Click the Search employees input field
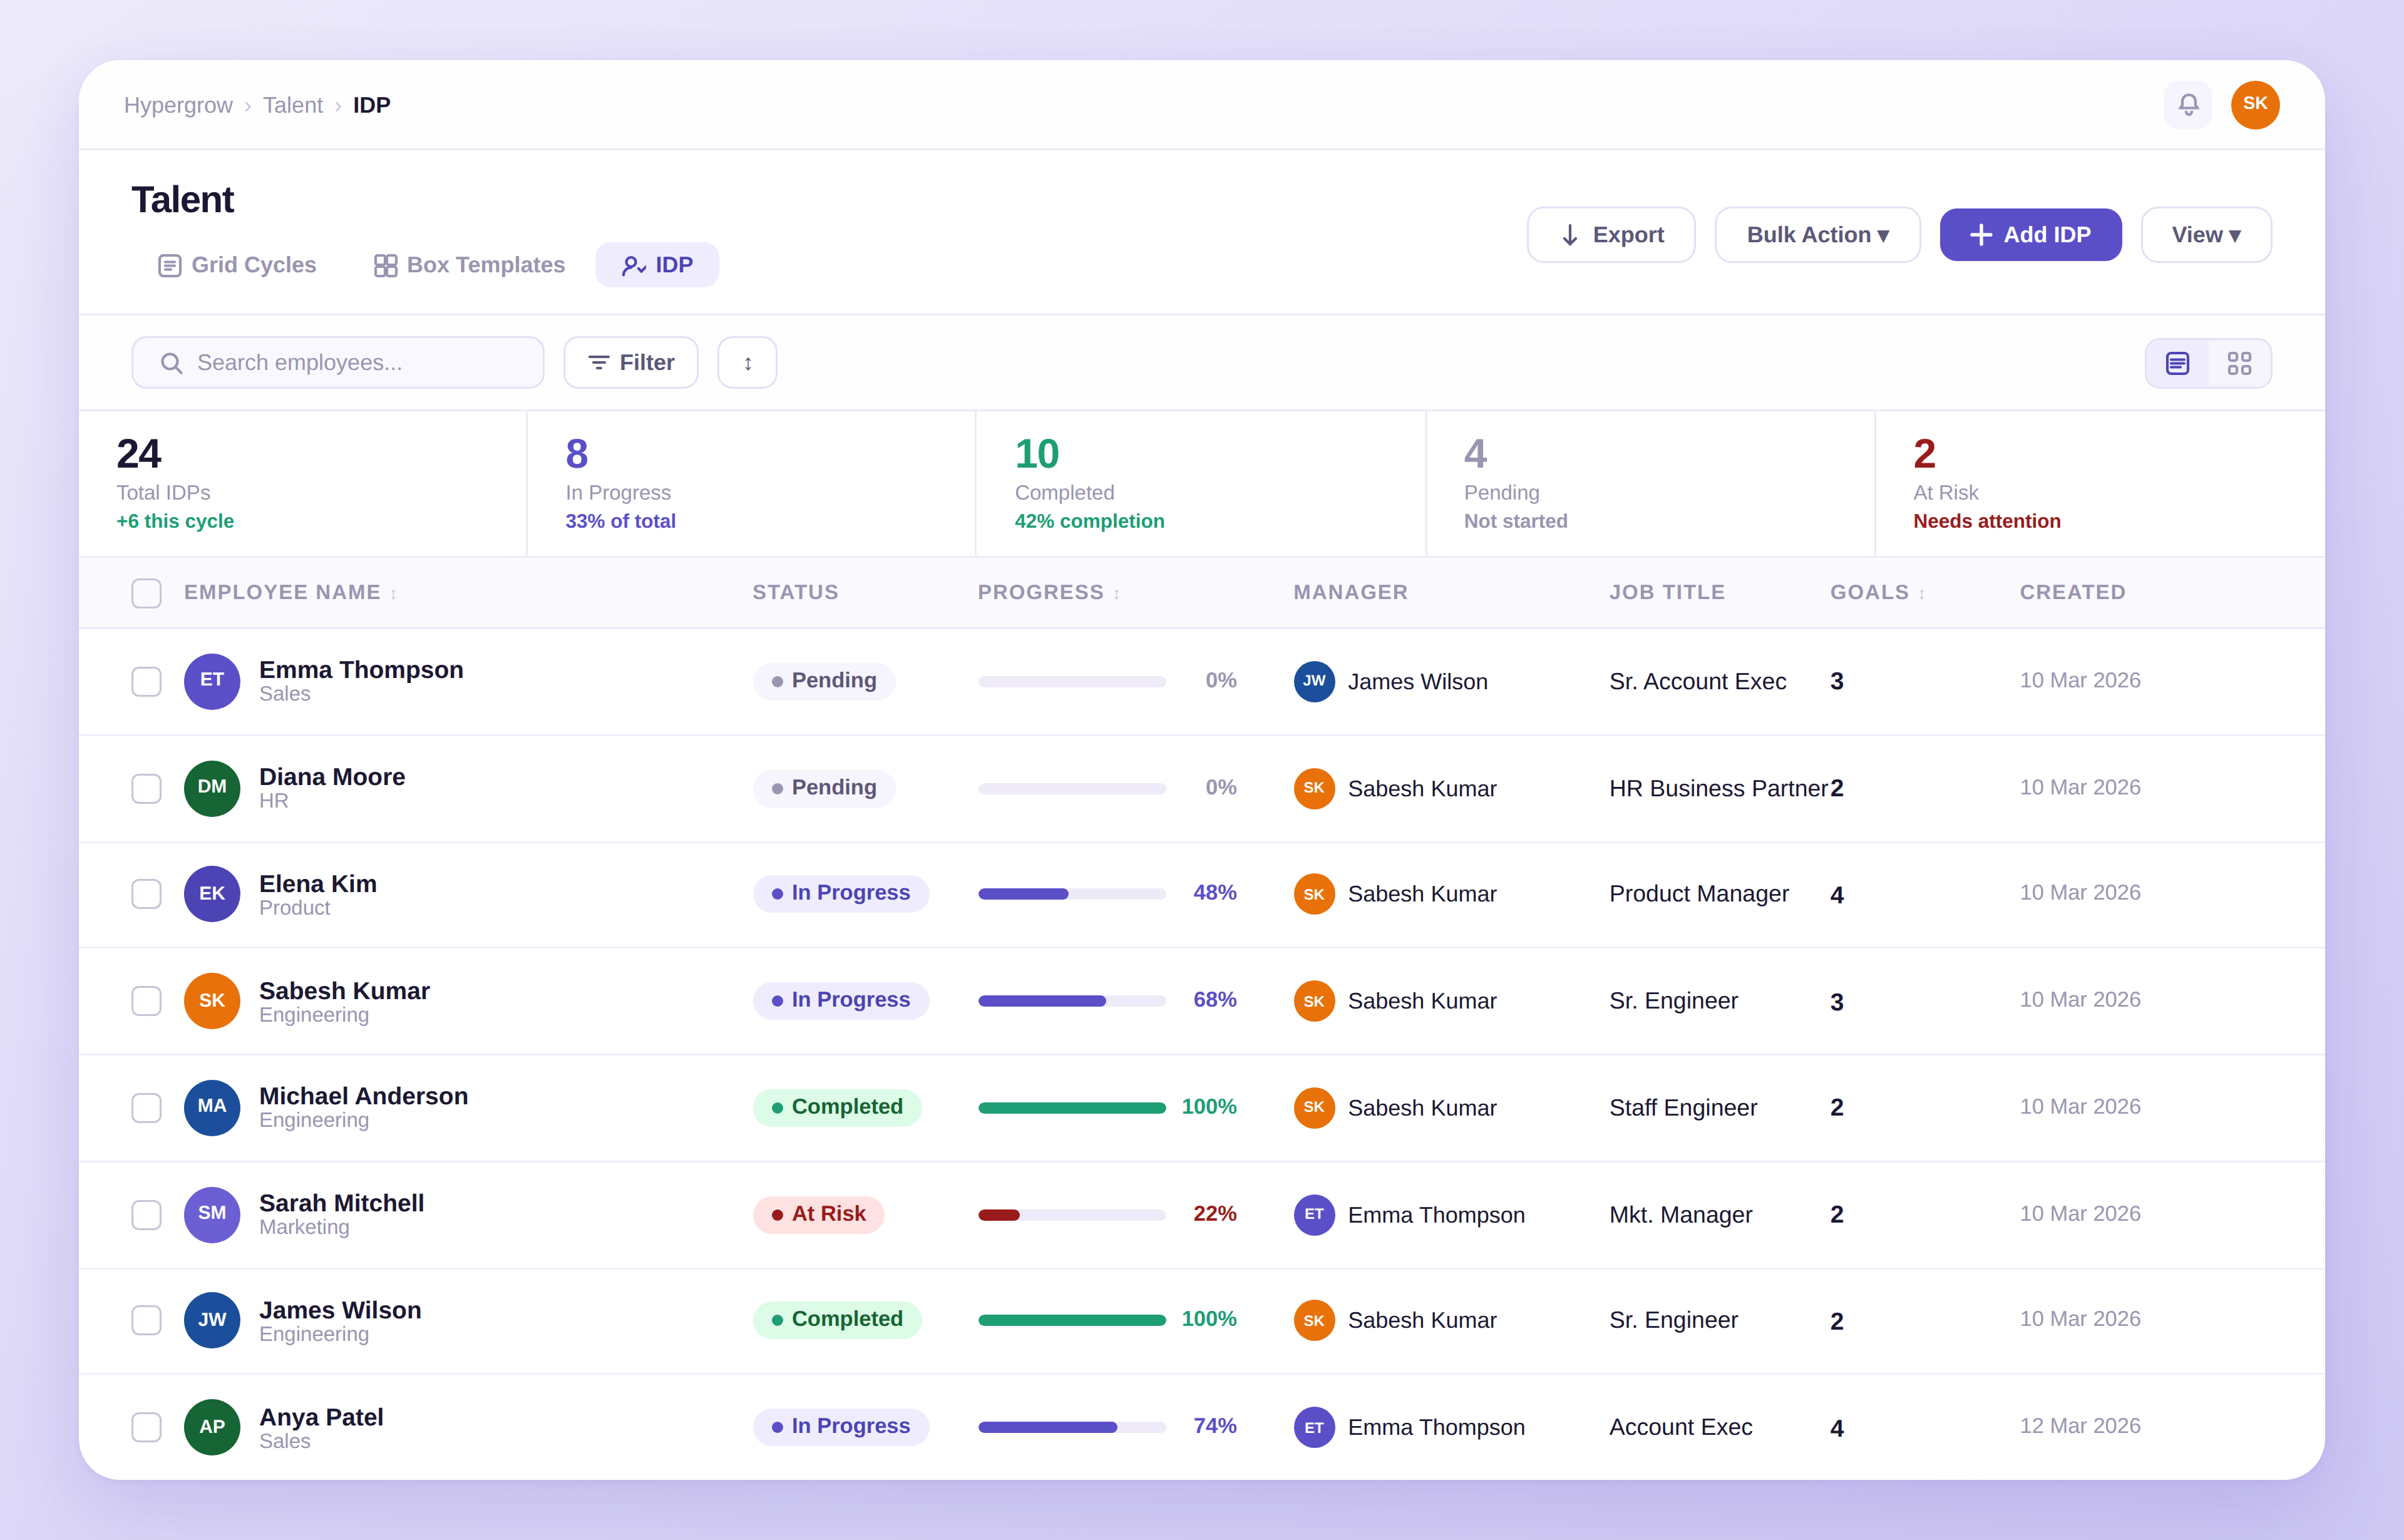This screenshot has height=1540, width=2404. click(337, 362)
